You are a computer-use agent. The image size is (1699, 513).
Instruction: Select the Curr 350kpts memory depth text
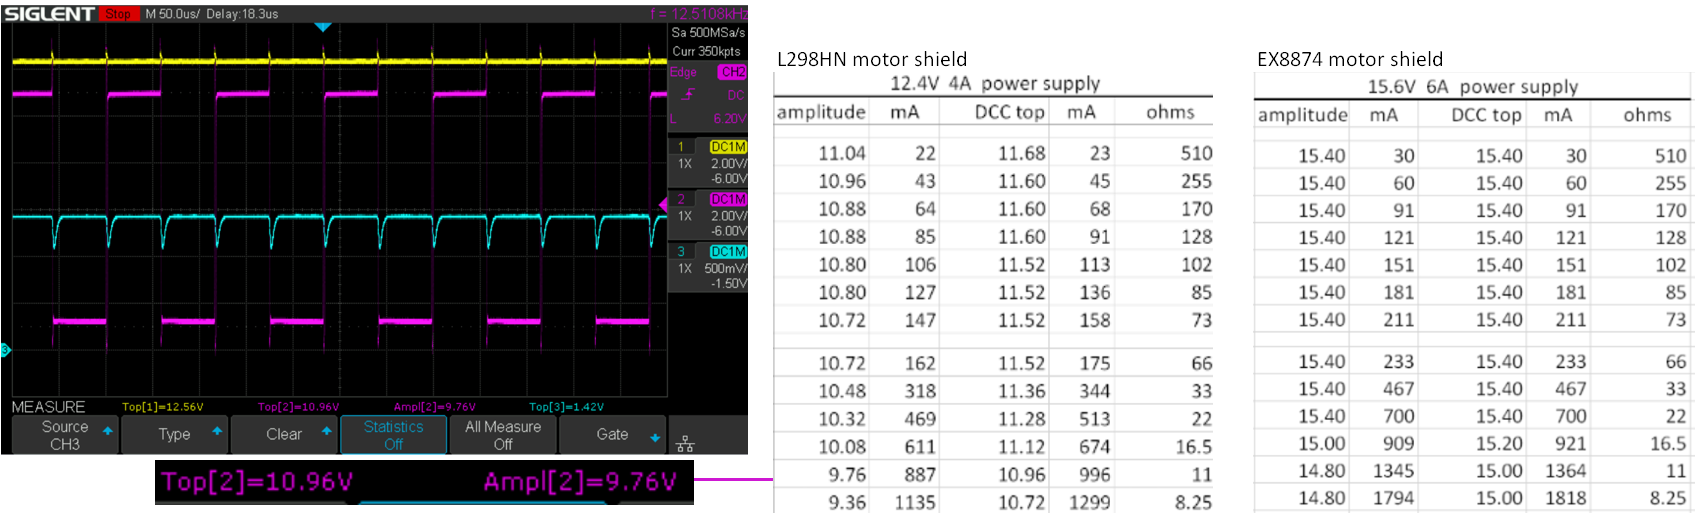(706, 51)
